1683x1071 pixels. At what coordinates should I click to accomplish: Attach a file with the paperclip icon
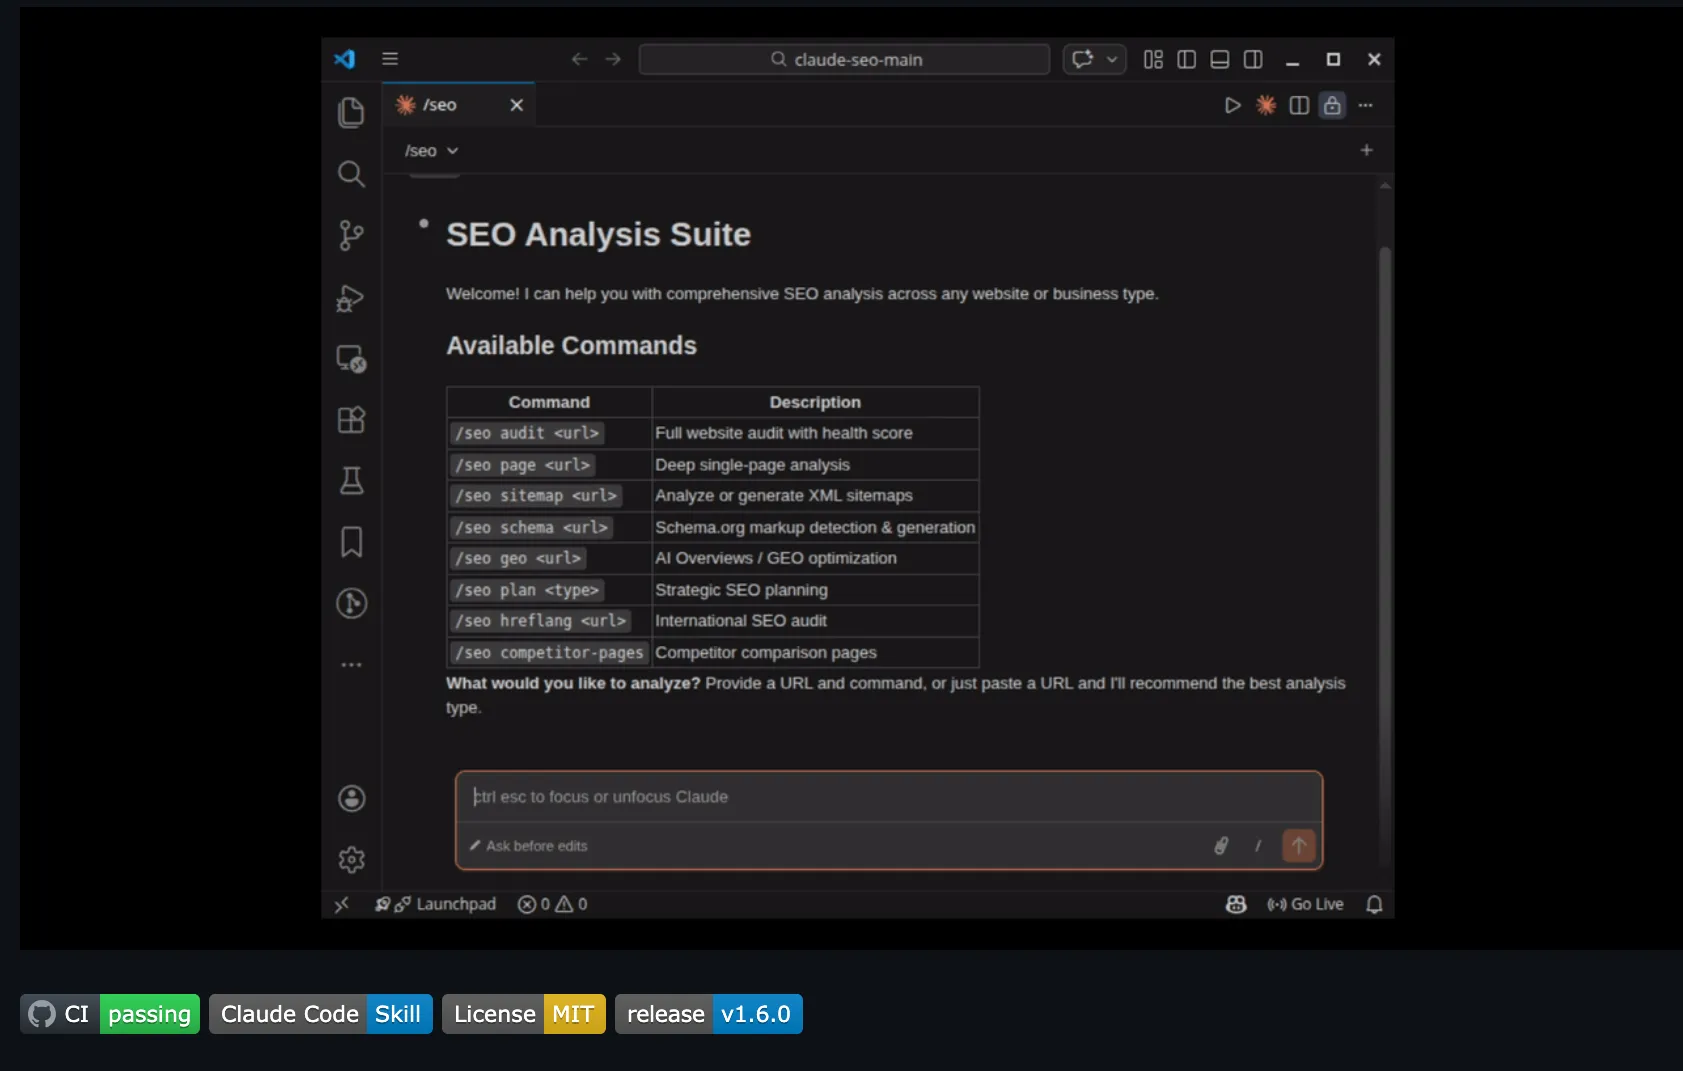1221,846
